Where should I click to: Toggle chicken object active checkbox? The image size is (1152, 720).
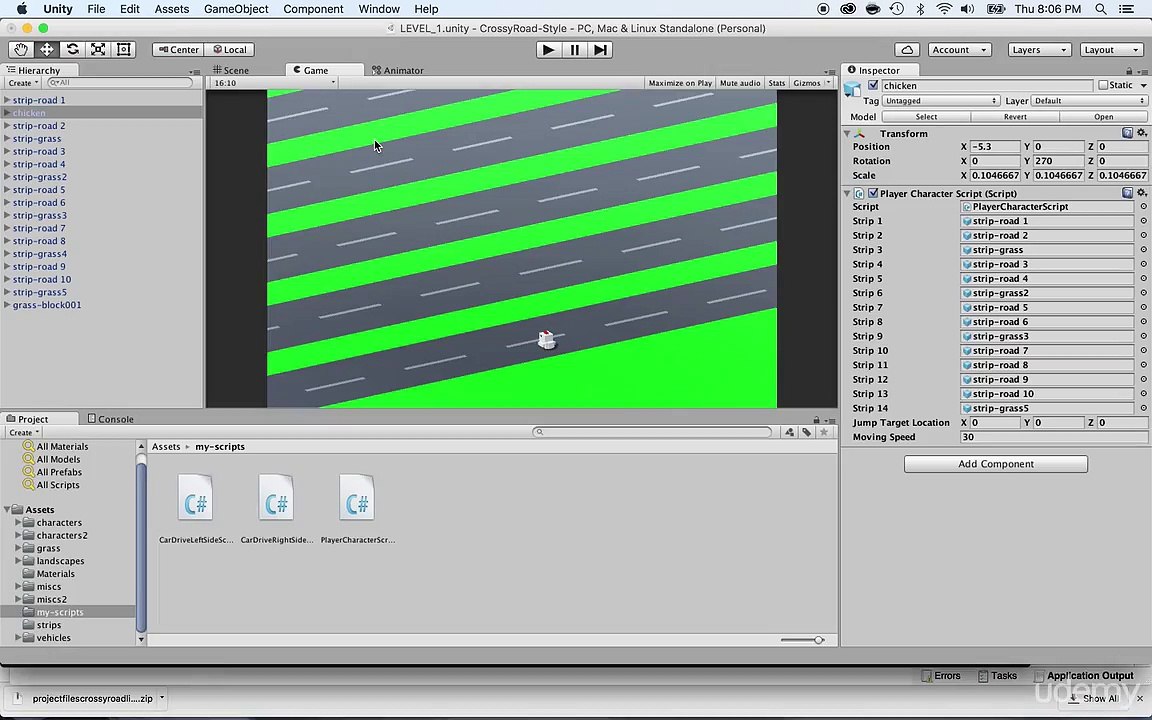pos(873,85)
